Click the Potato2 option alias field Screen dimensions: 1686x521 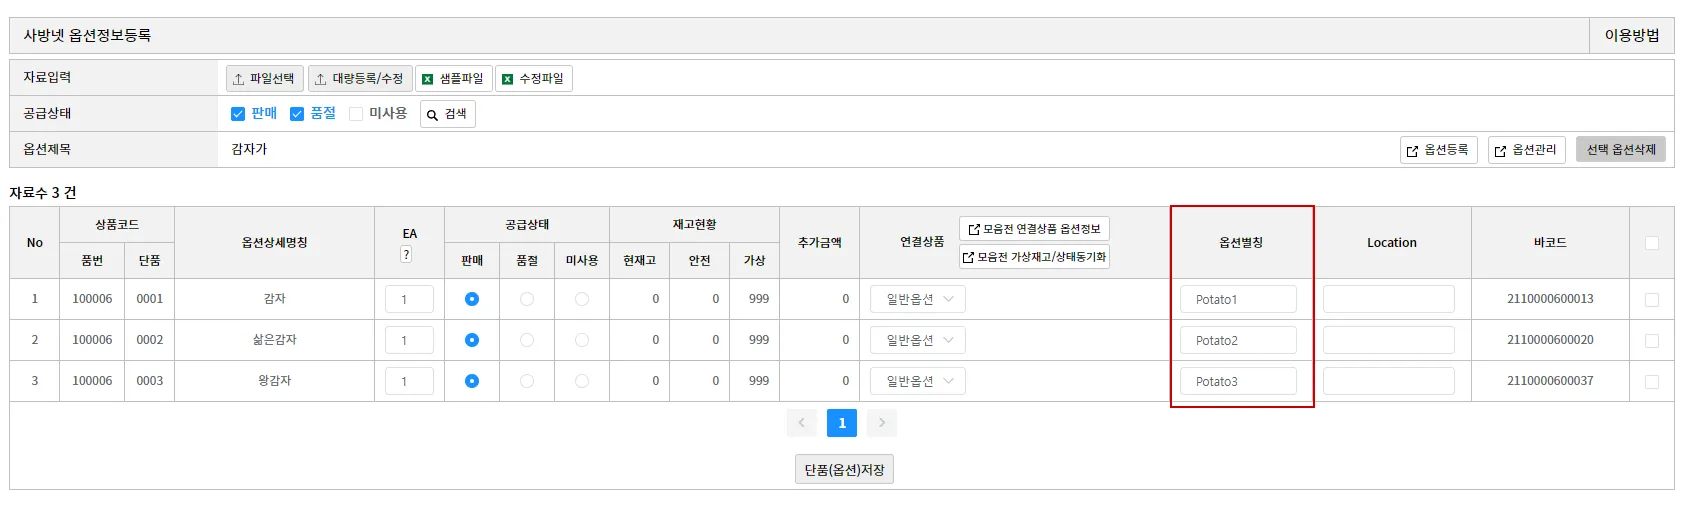point(1238,340)
